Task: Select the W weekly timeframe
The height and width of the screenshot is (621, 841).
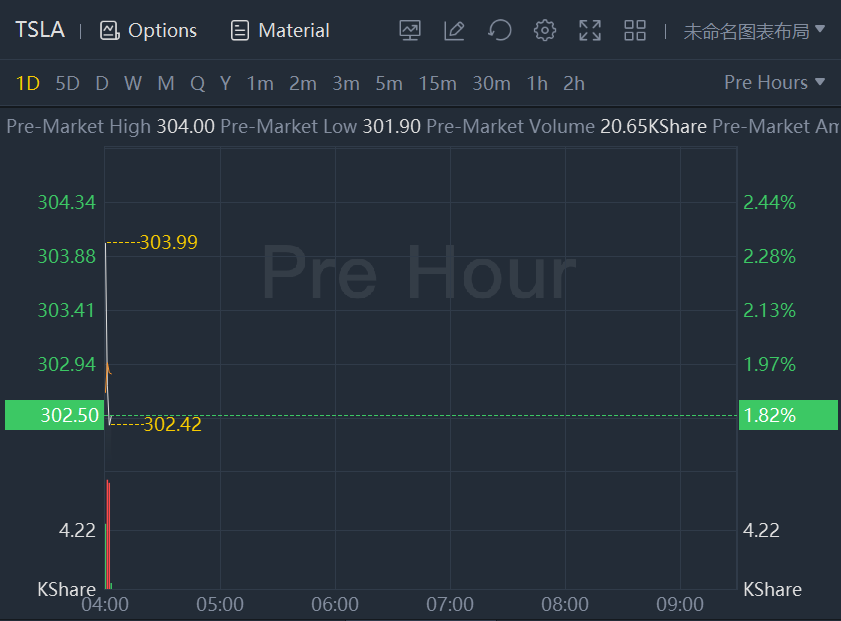Action: pyautogui.click(x=133, y=83)
